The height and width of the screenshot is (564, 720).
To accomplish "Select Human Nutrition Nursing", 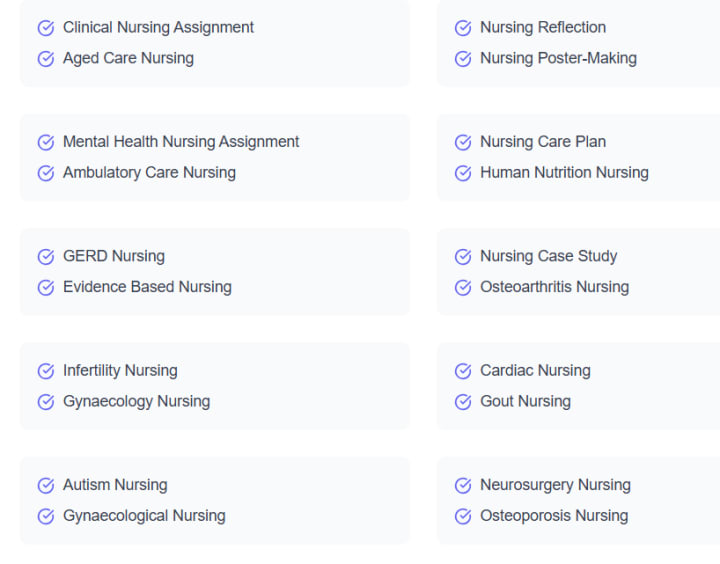I will [564, 173].
